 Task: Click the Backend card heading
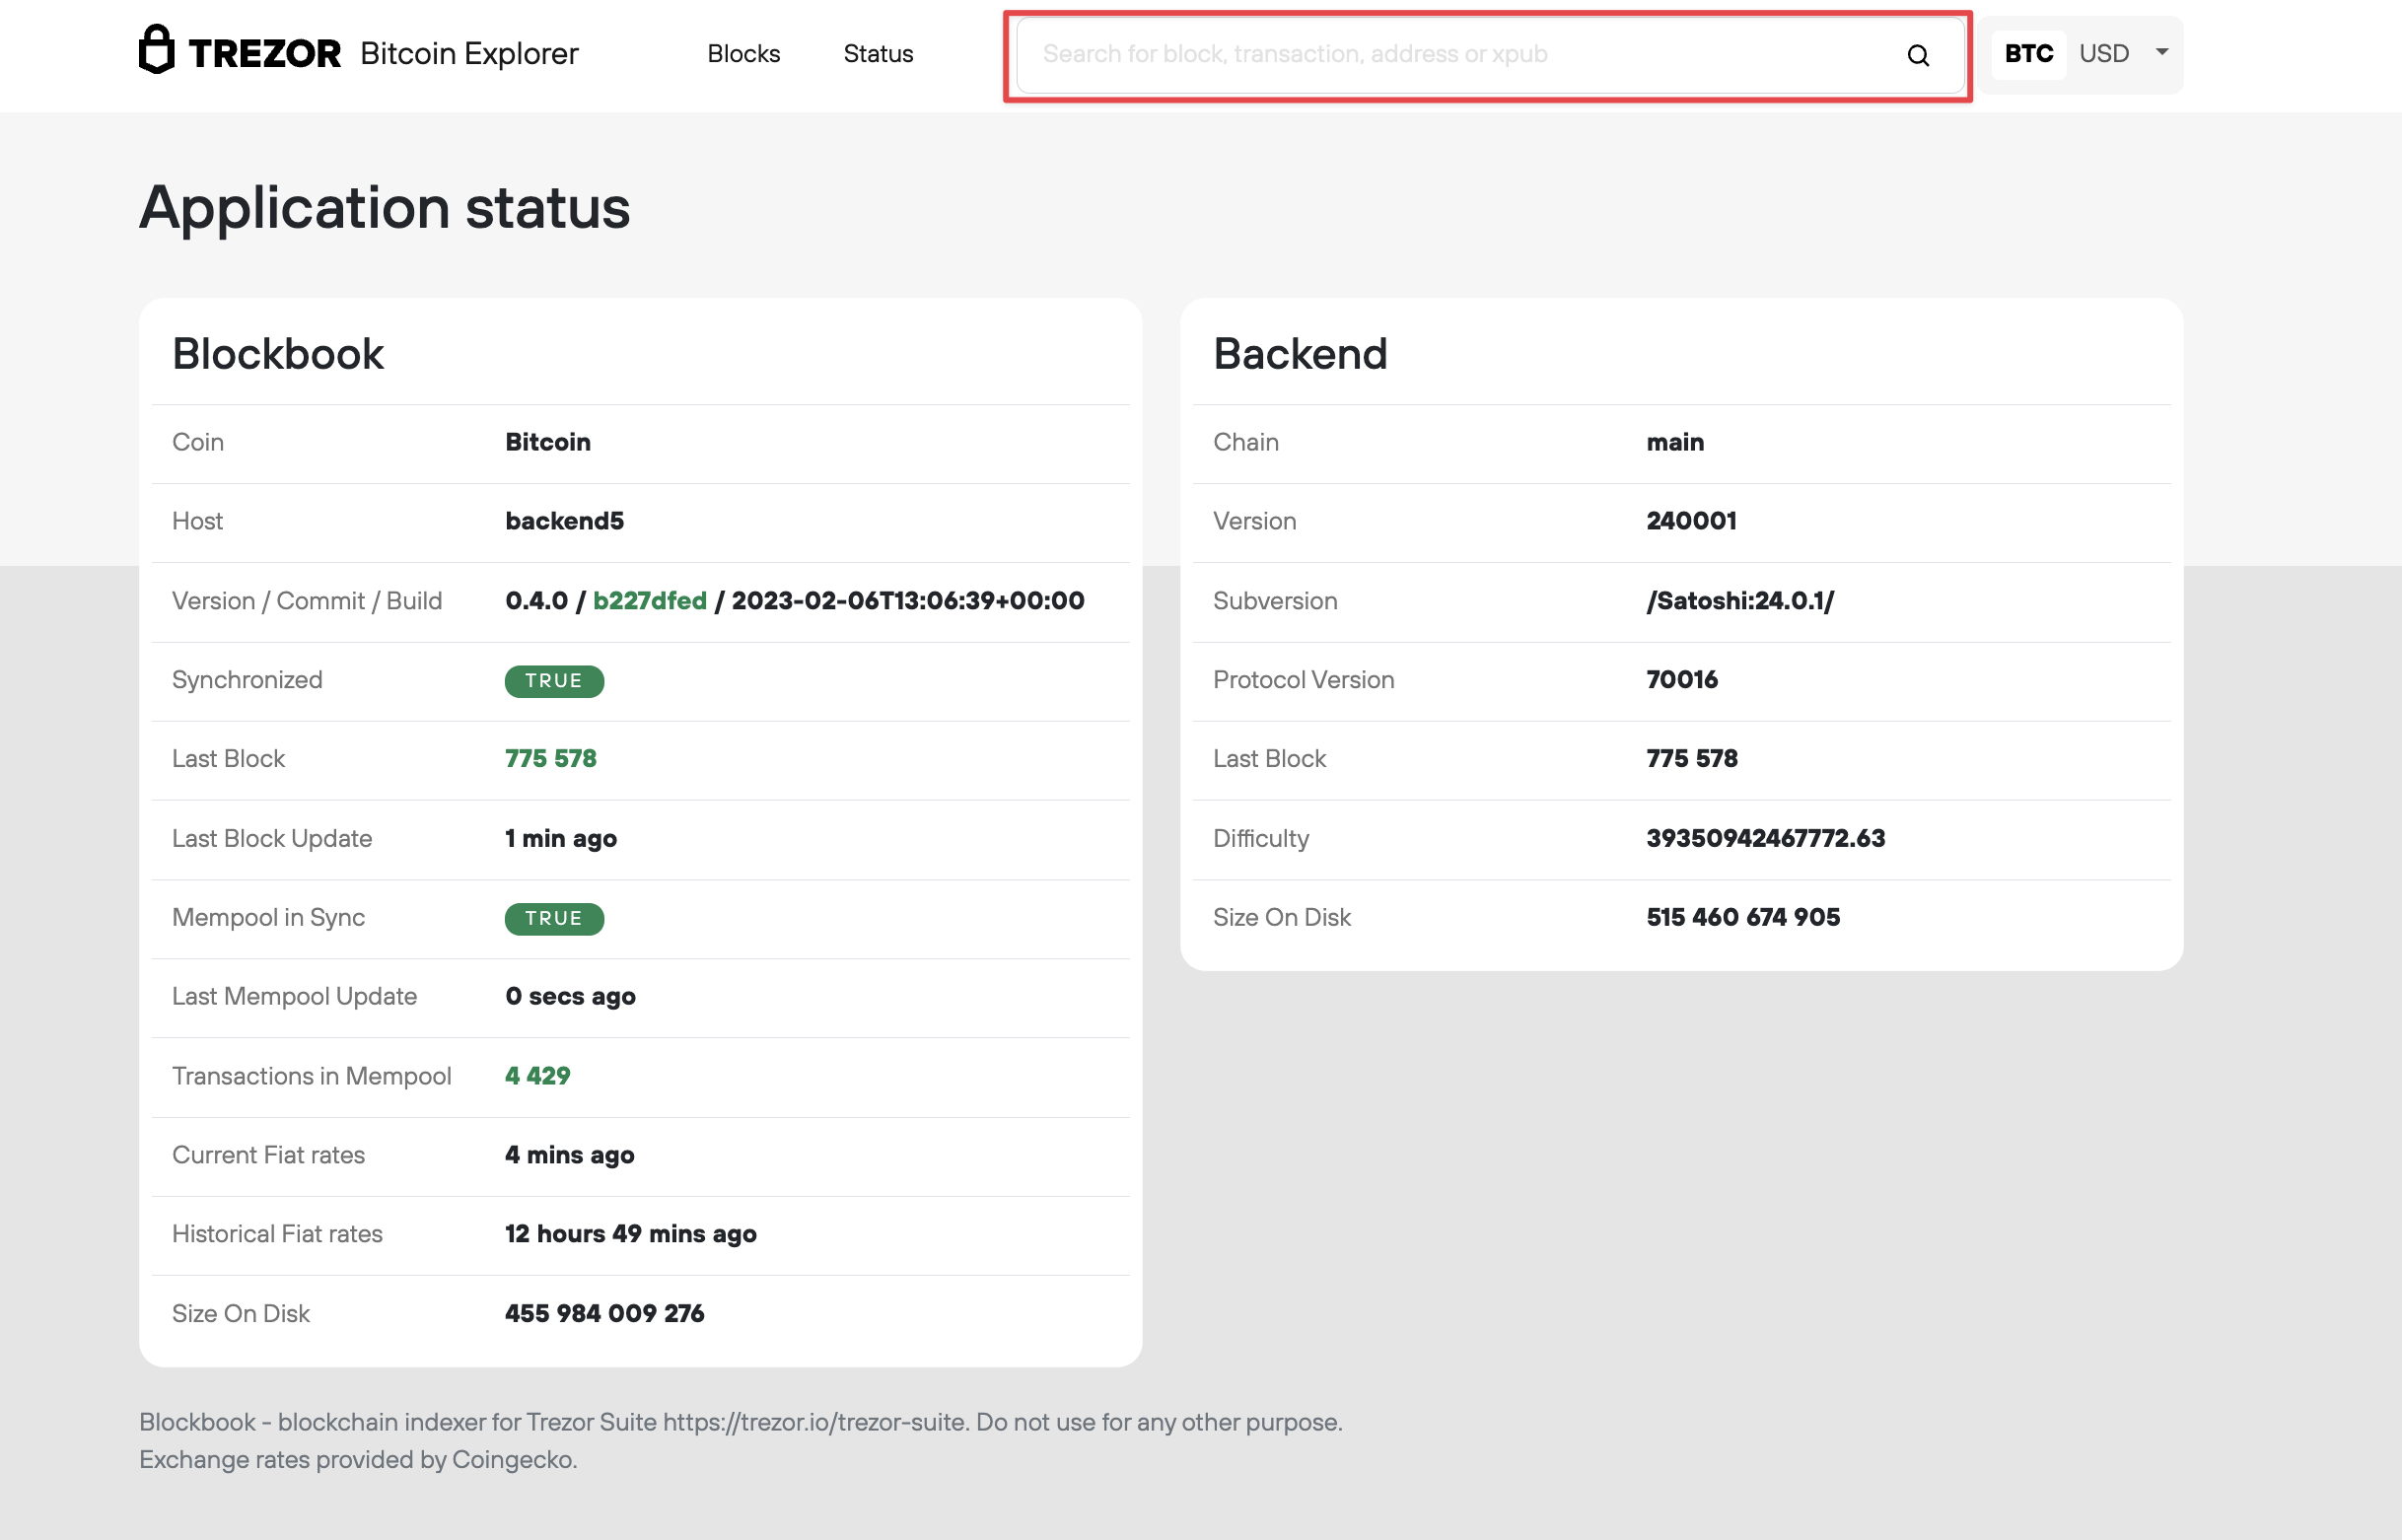click(x=1300, y=354)
